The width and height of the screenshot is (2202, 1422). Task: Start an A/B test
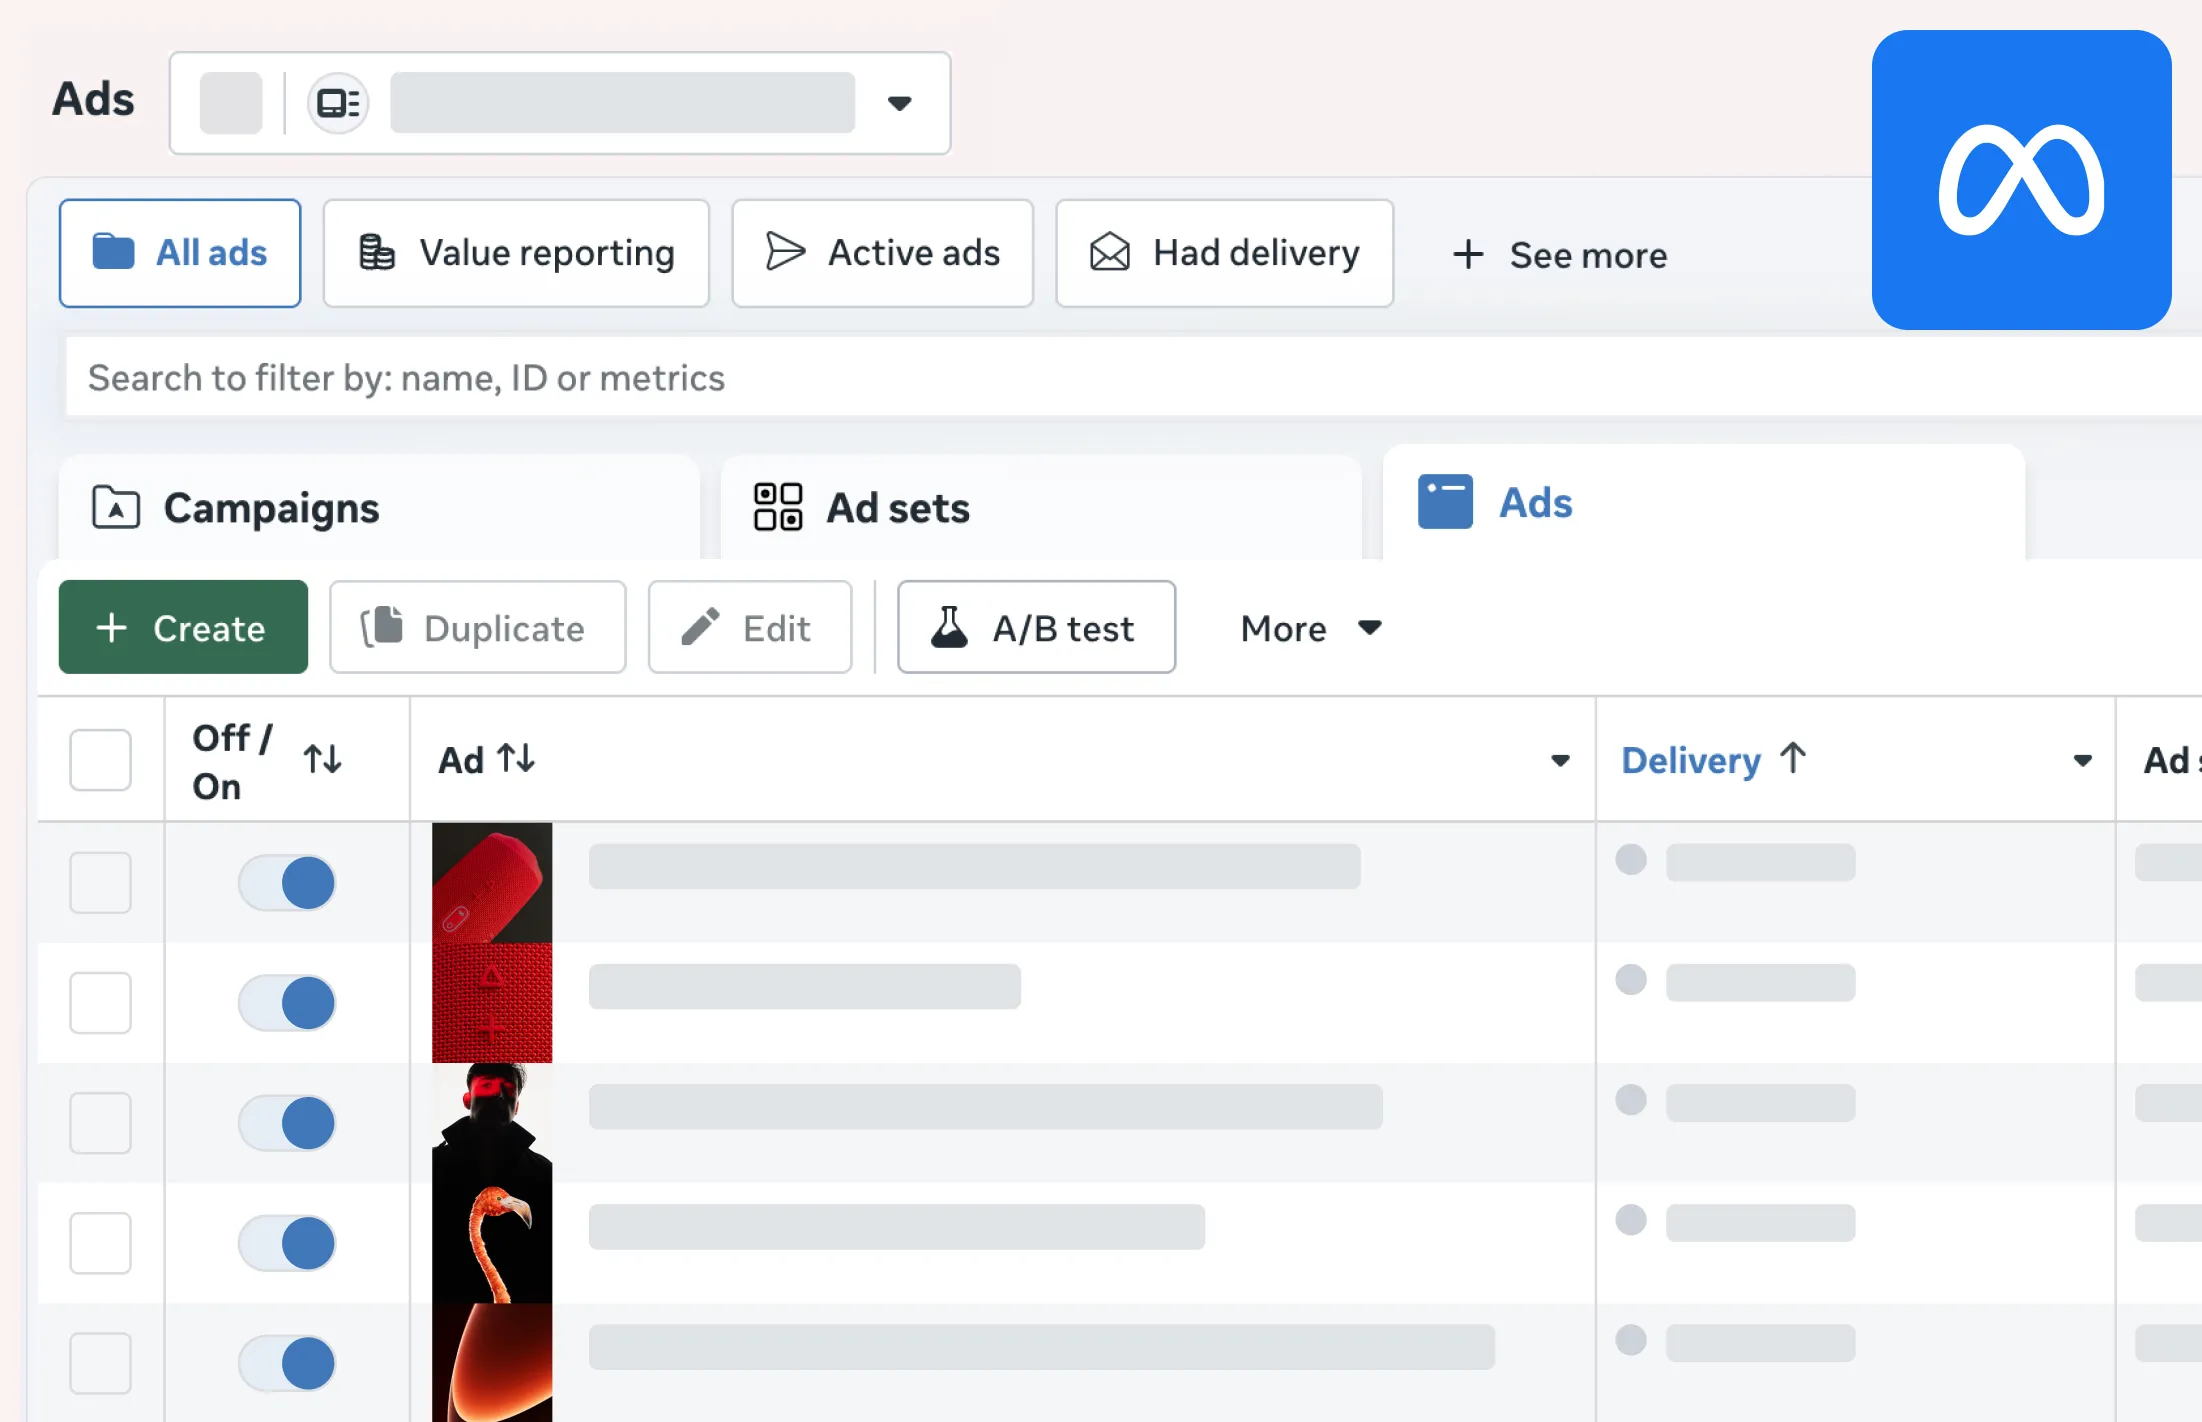coord(1036,627)
